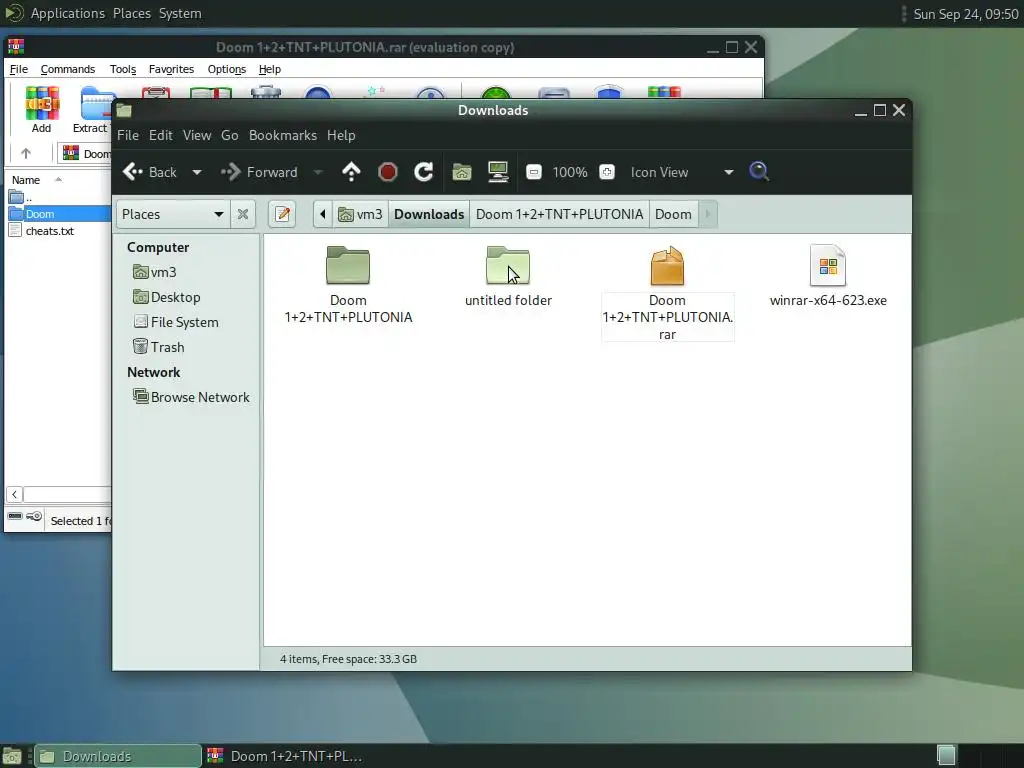1024x768 pixels.
Task: Go to Doom path bar segment
Action: pyautogui.click(x=673, y=214)
